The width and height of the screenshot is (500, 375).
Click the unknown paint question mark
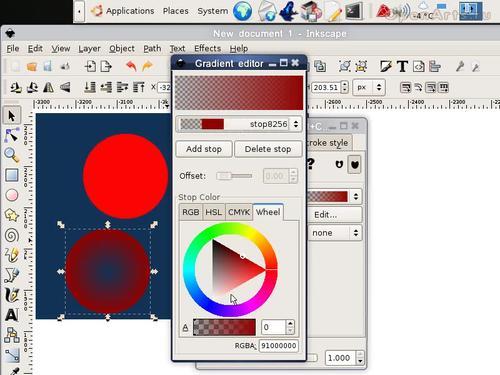pos(311,164)
